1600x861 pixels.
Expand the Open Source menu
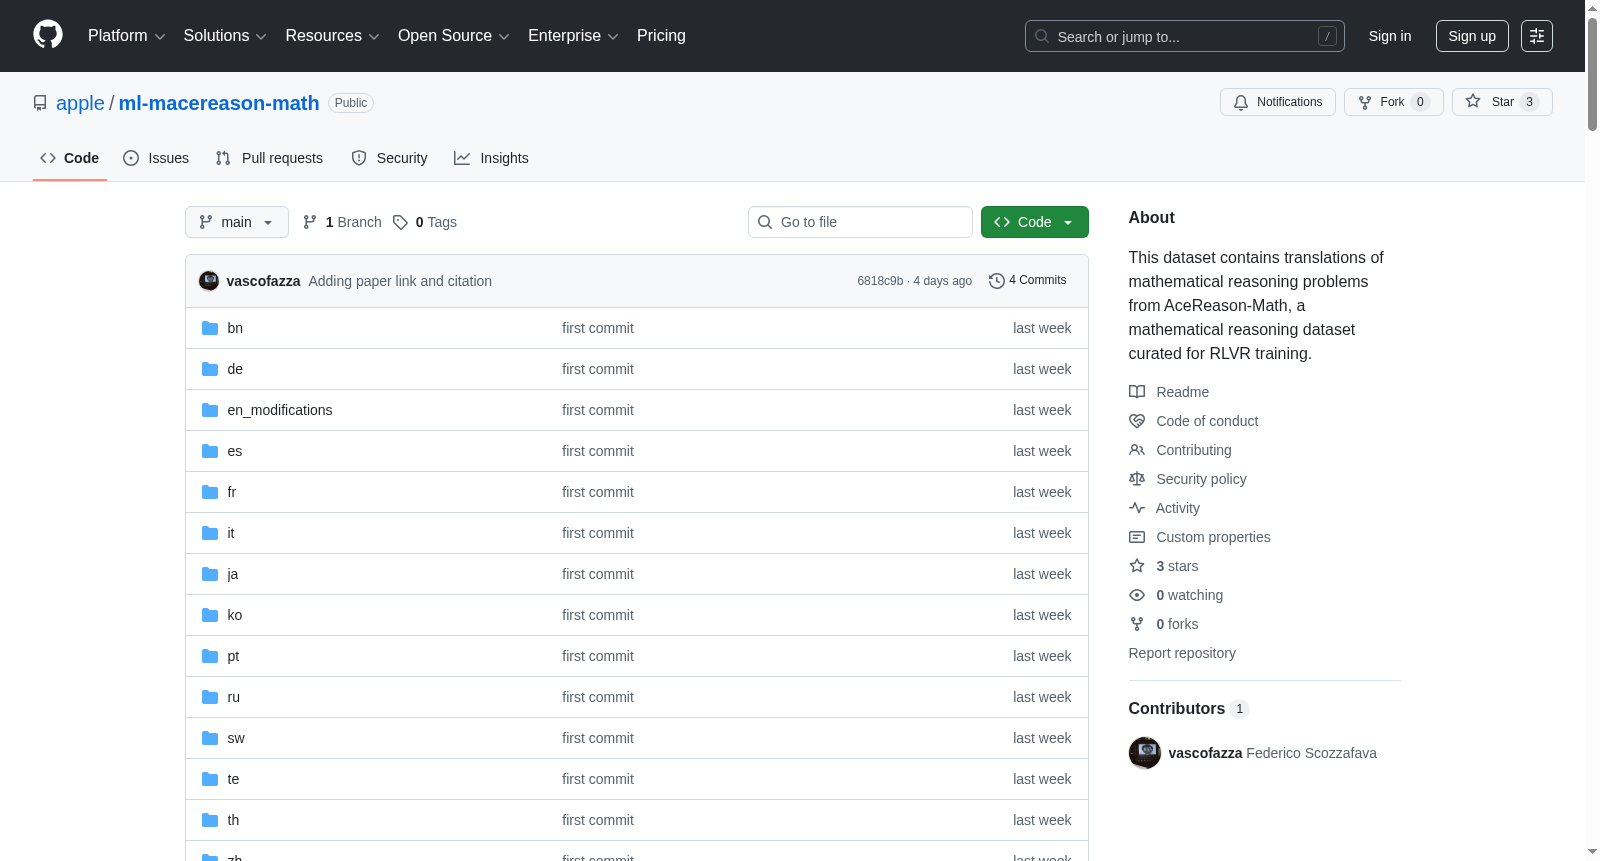[x=454, y=36]
